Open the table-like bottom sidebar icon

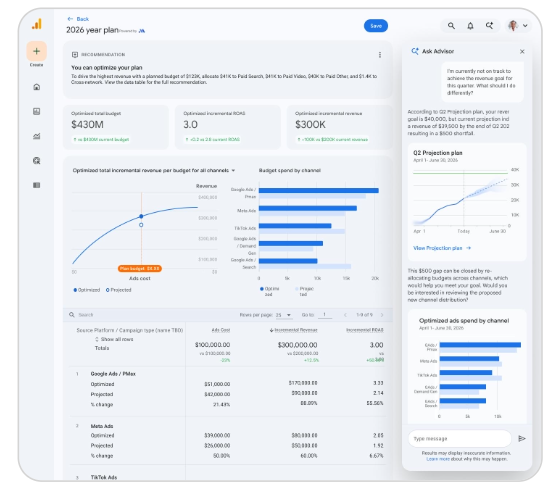[36, 185]
